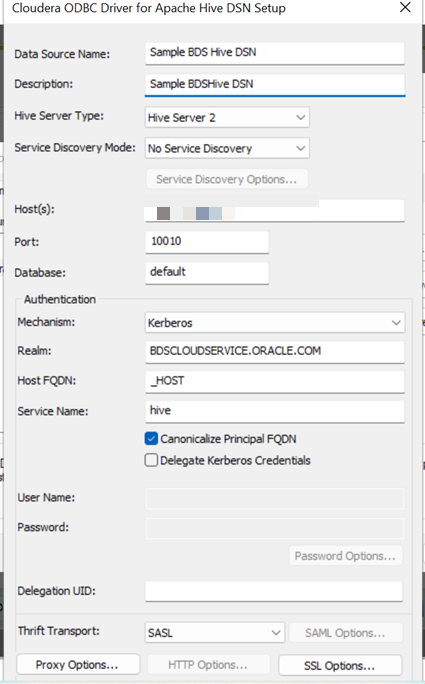Image resolution: width=425 pixels, height=684 pixels.
Task: Click the User Name field
Action: coord(275,499)
